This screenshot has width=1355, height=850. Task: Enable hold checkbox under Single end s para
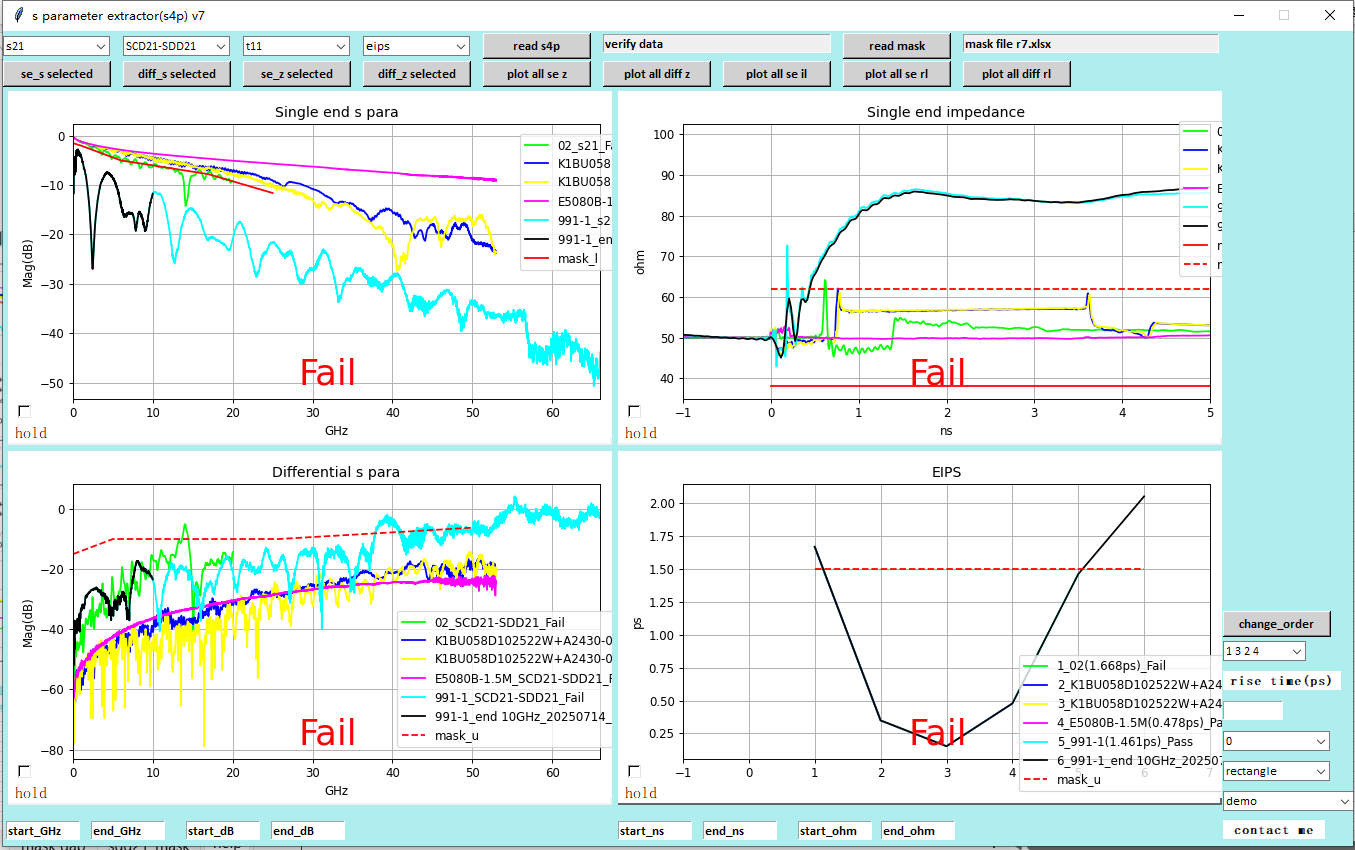coord(24,411)
